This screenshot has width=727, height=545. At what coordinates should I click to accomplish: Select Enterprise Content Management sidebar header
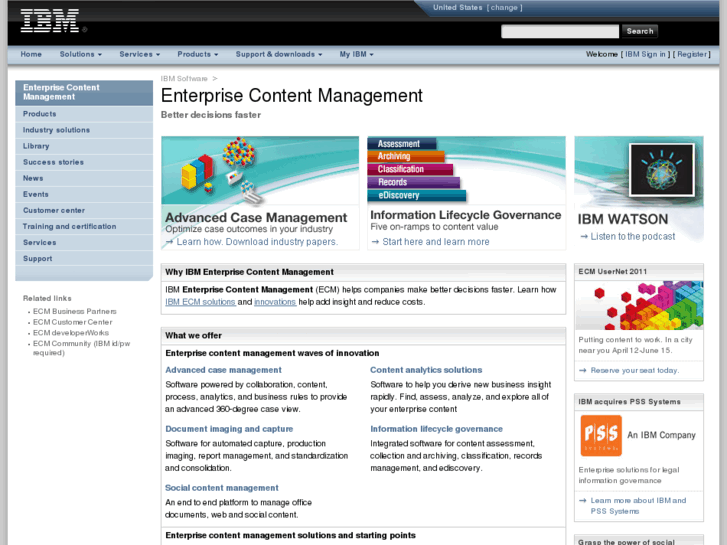click(84, 92)
